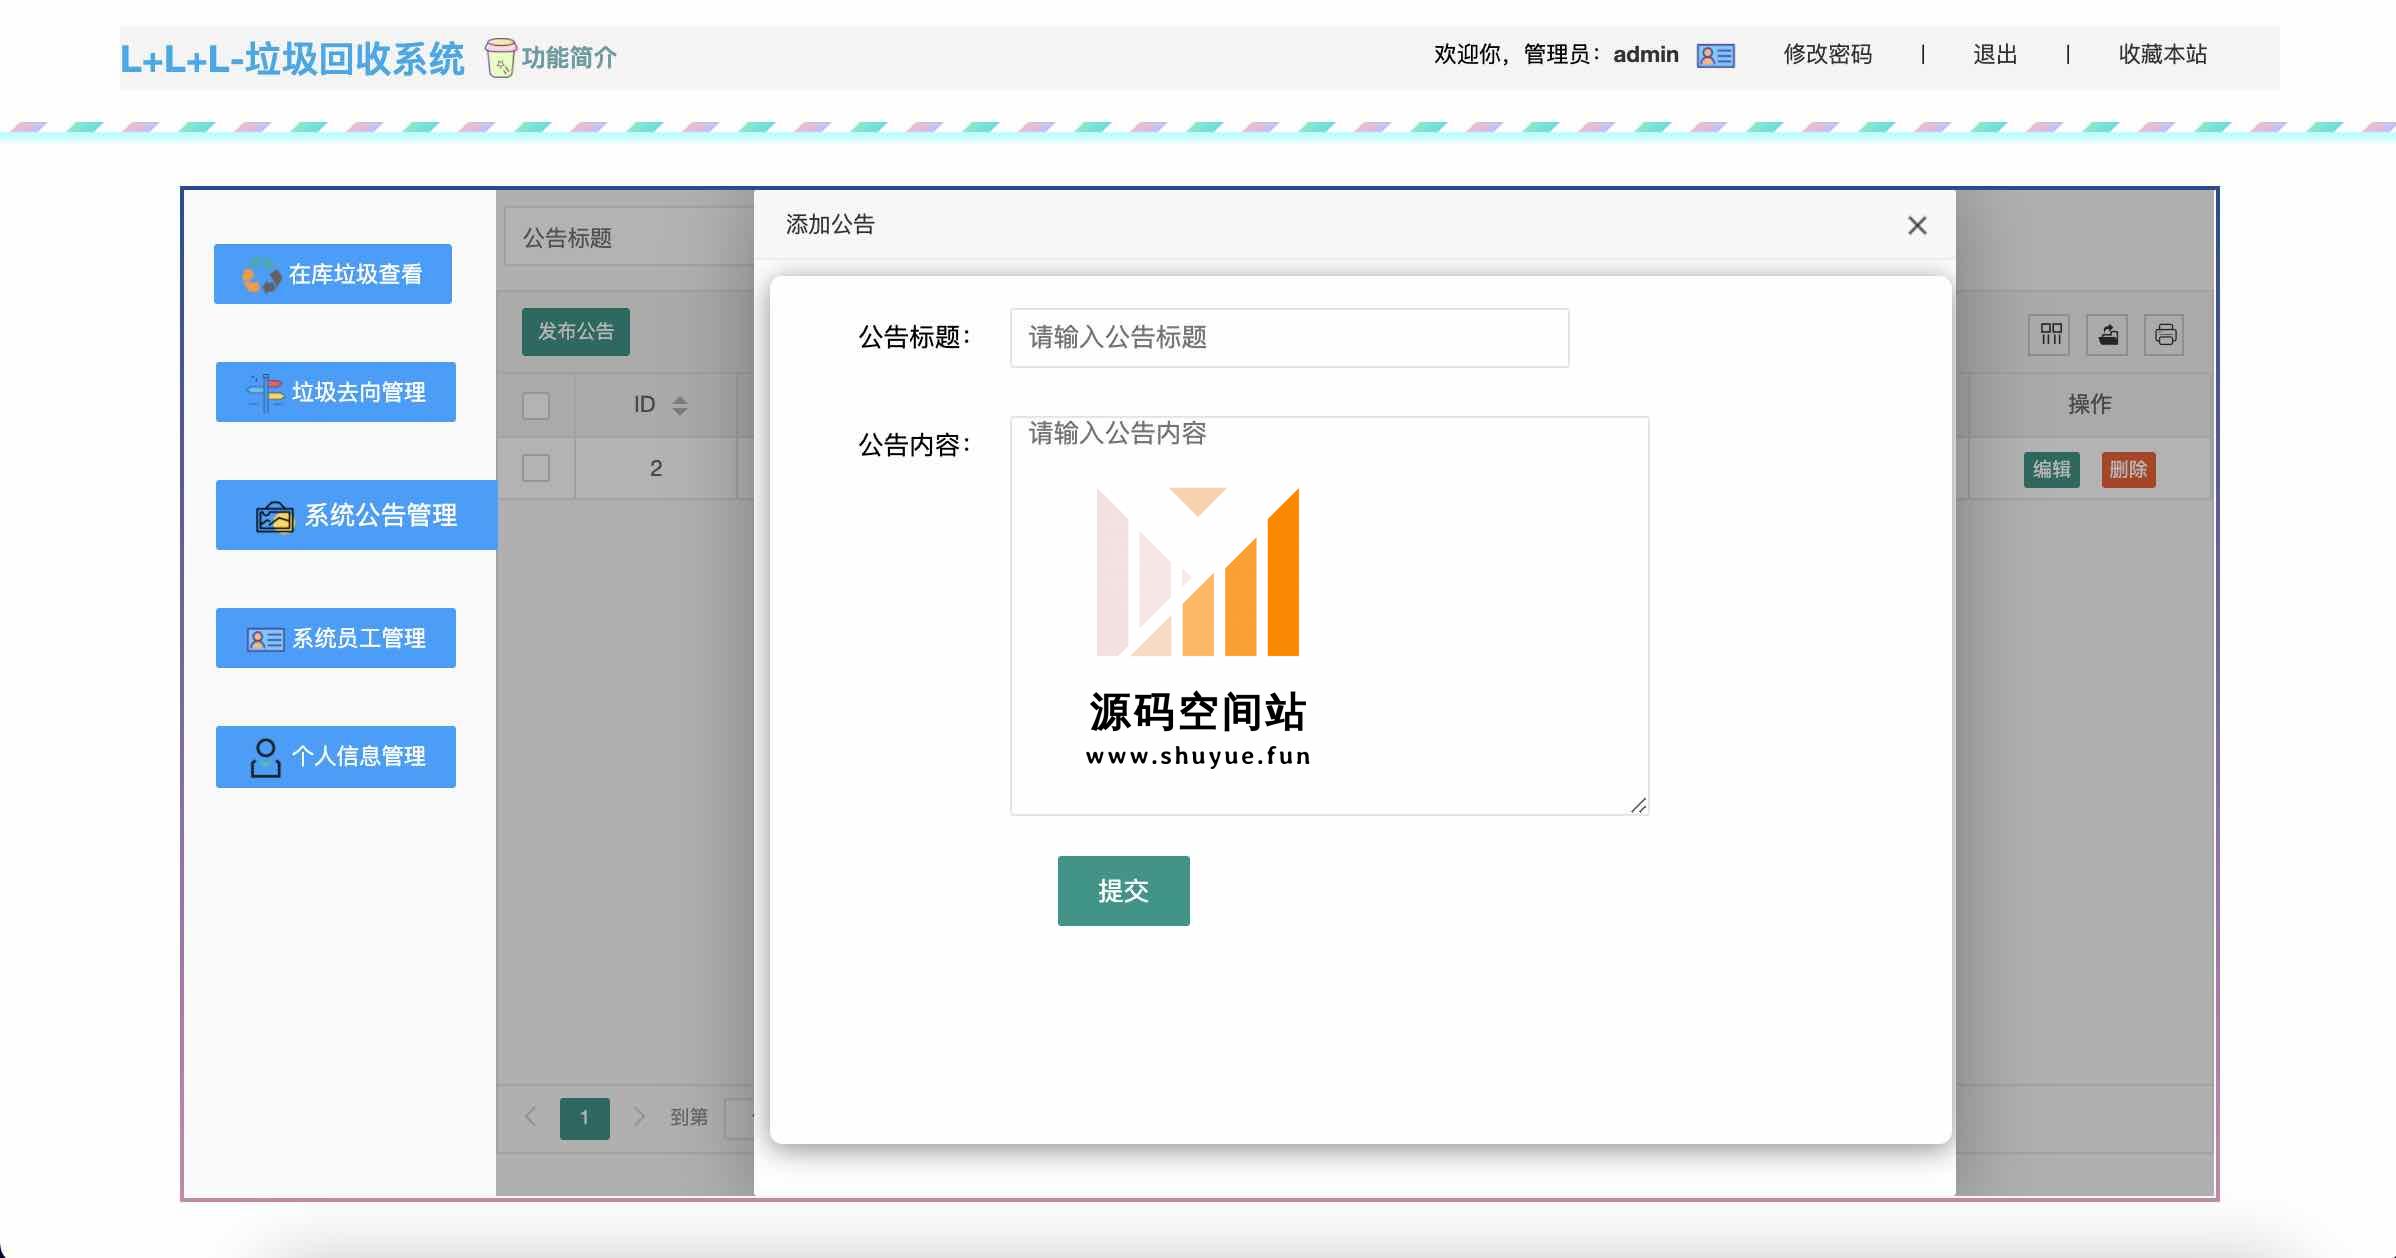Select page 1 in pagination
The width and height of the screenshot is (2396, 1258).
pyautogui.click(x=585, y=1118)
